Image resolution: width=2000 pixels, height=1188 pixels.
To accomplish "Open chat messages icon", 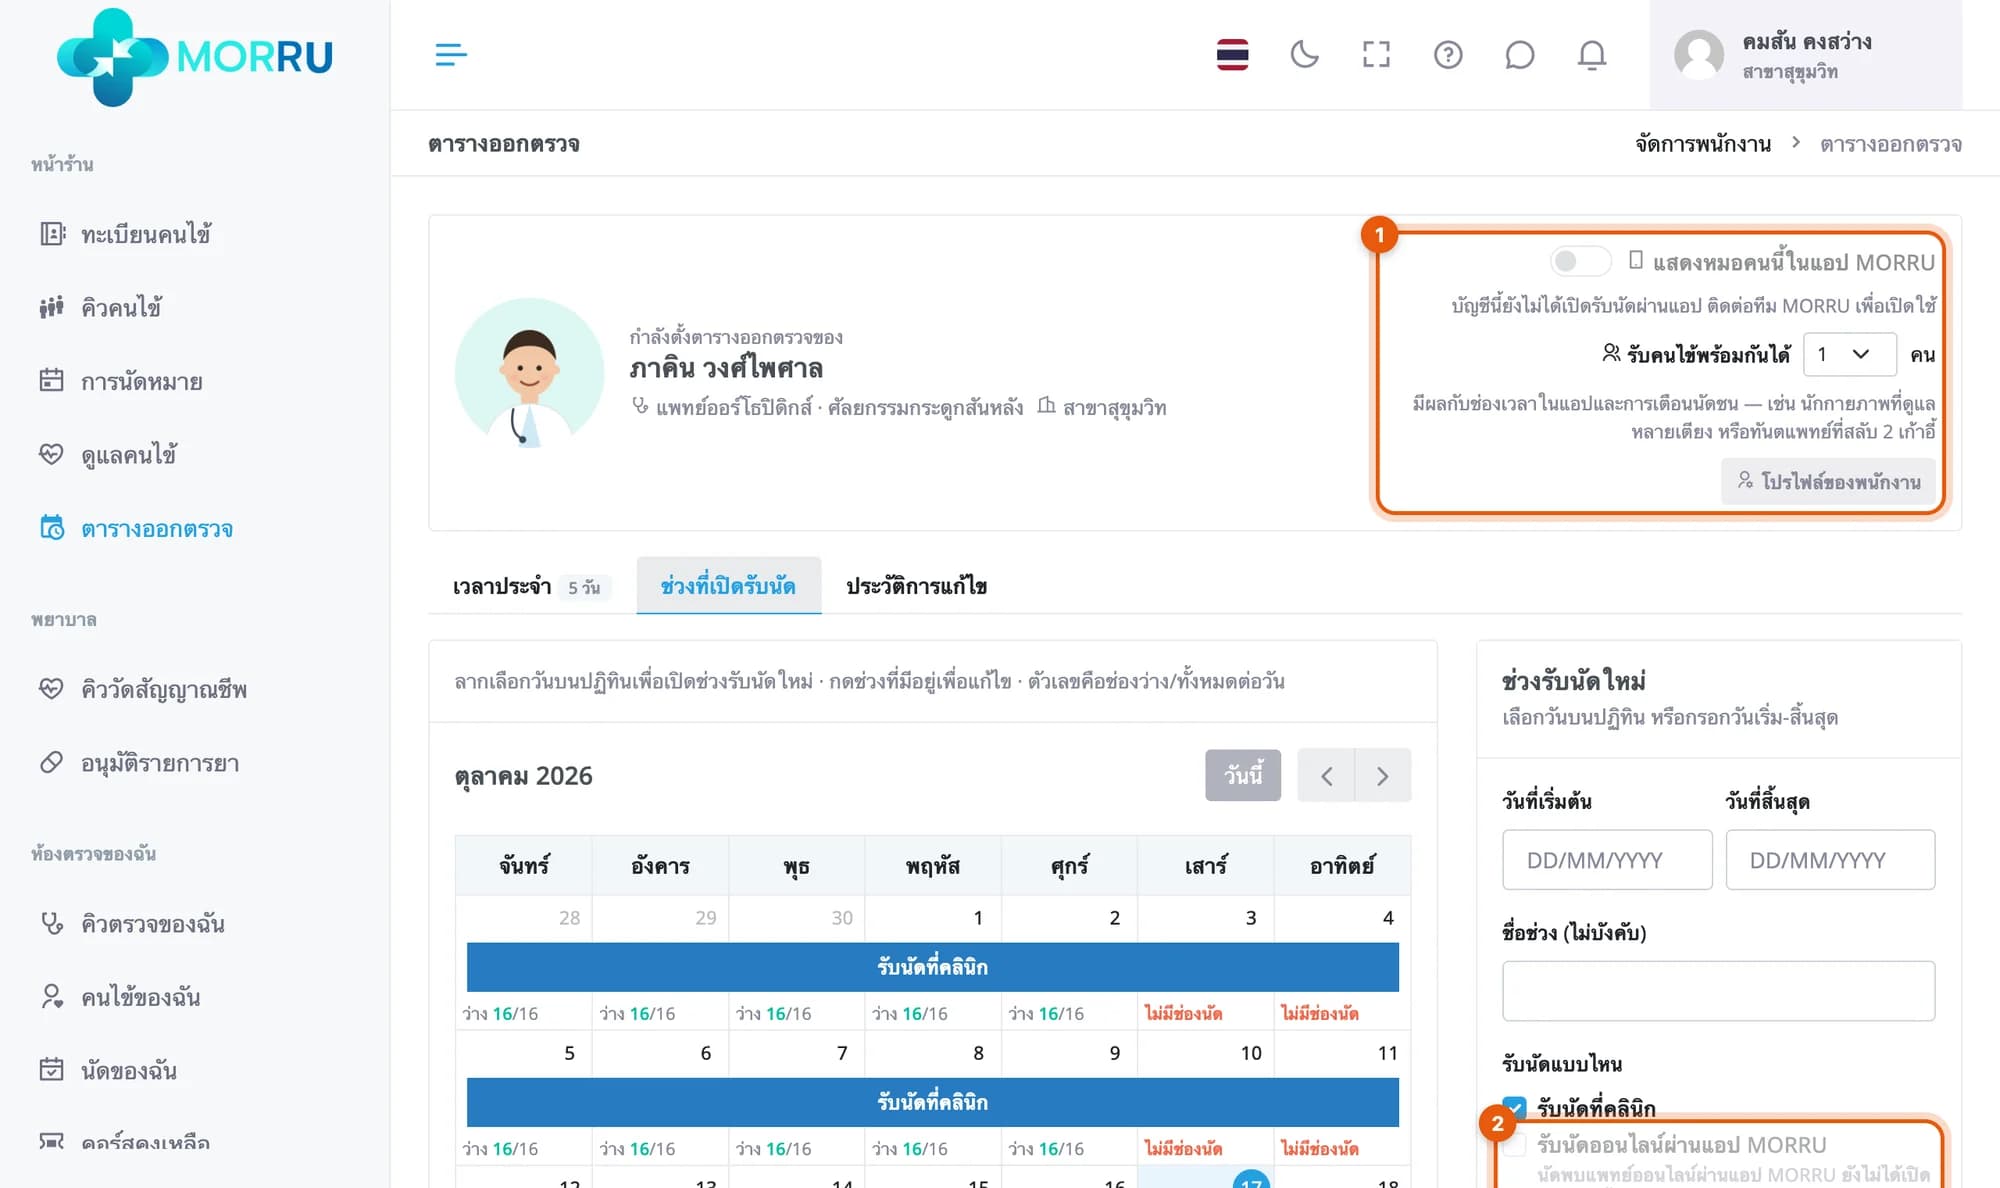I will point(1520,55).
